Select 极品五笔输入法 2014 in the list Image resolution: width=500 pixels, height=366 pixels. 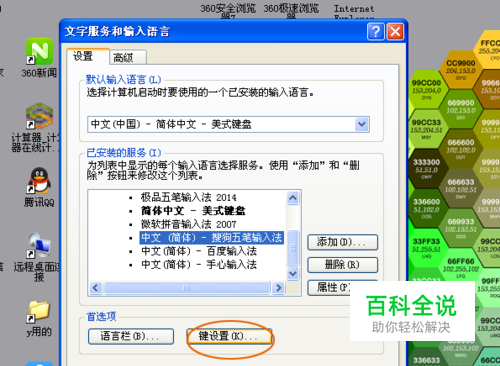(x=188, y=197)
